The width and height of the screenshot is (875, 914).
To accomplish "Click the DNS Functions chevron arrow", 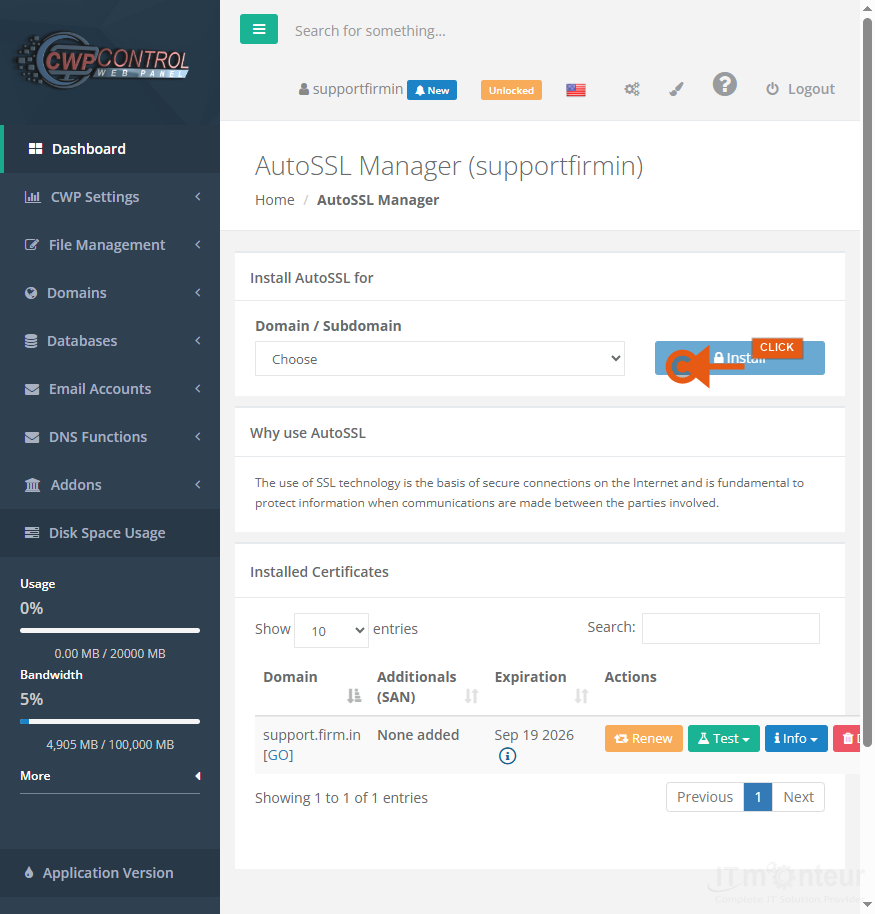I will pos(198,436).
